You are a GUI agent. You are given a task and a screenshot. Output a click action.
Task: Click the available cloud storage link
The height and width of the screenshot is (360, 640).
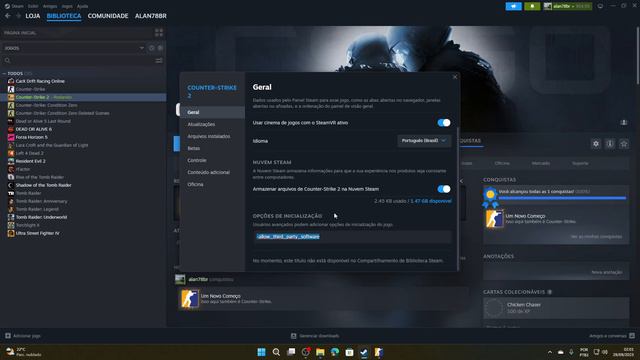click(x=431, y=201)
